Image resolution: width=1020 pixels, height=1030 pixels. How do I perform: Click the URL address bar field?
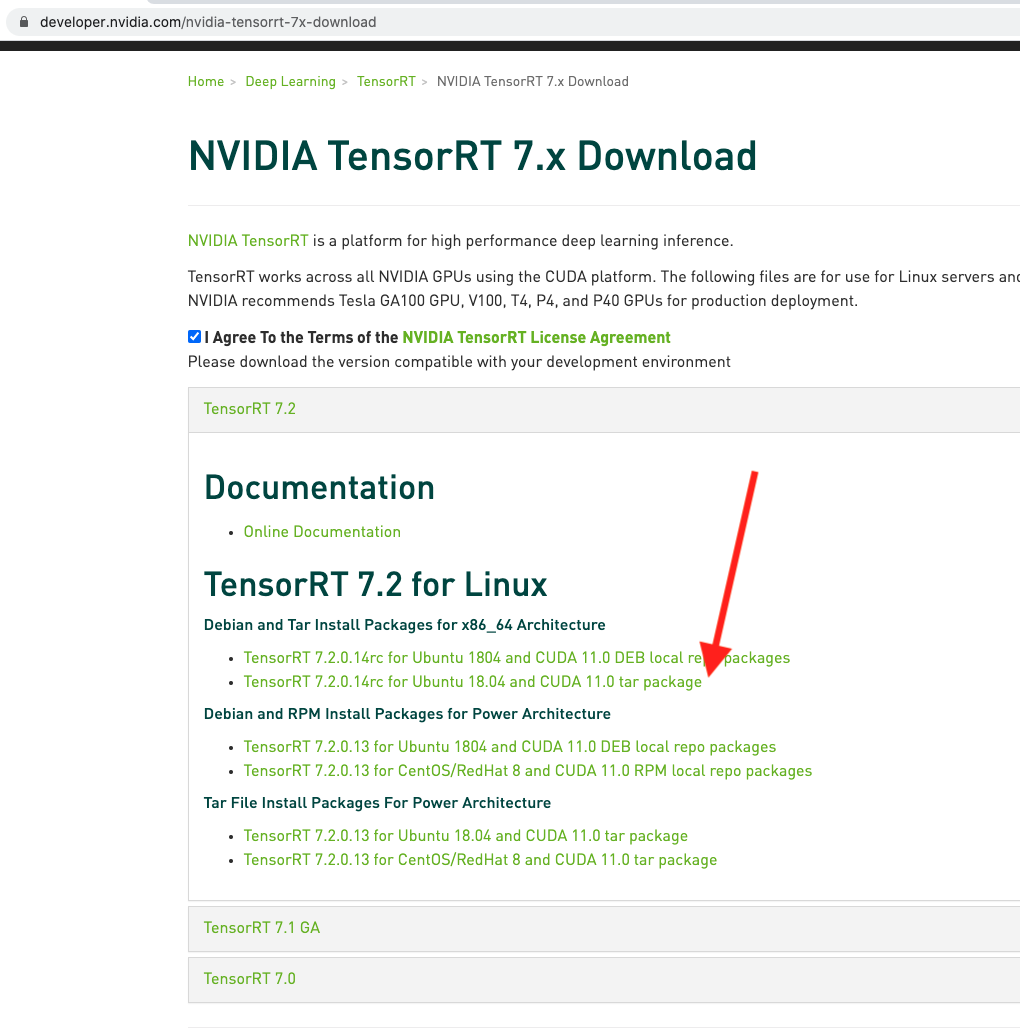pos(512,22)
